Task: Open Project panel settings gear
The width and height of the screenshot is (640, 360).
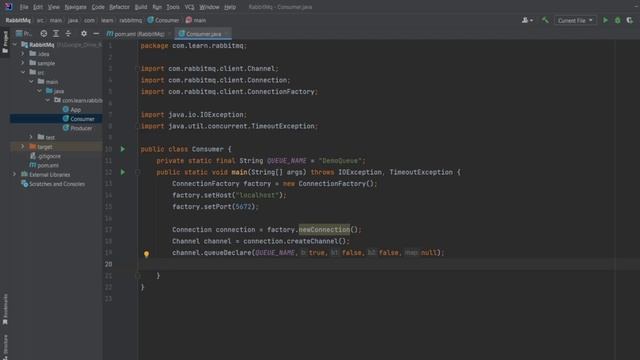Action: [x=84, y=33]
